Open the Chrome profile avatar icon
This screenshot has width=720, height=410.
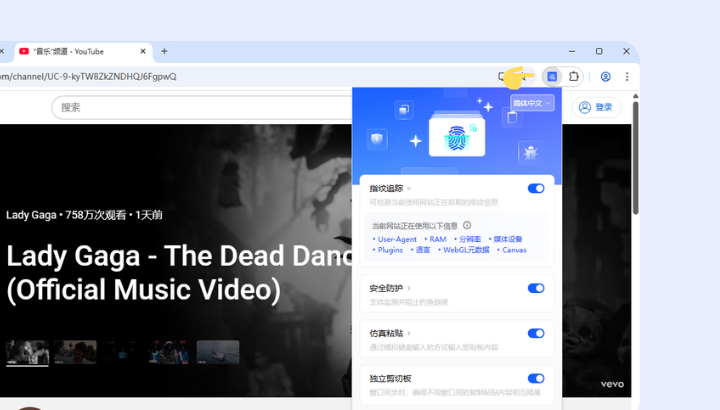pyautogui.click(x=606, y=77)
